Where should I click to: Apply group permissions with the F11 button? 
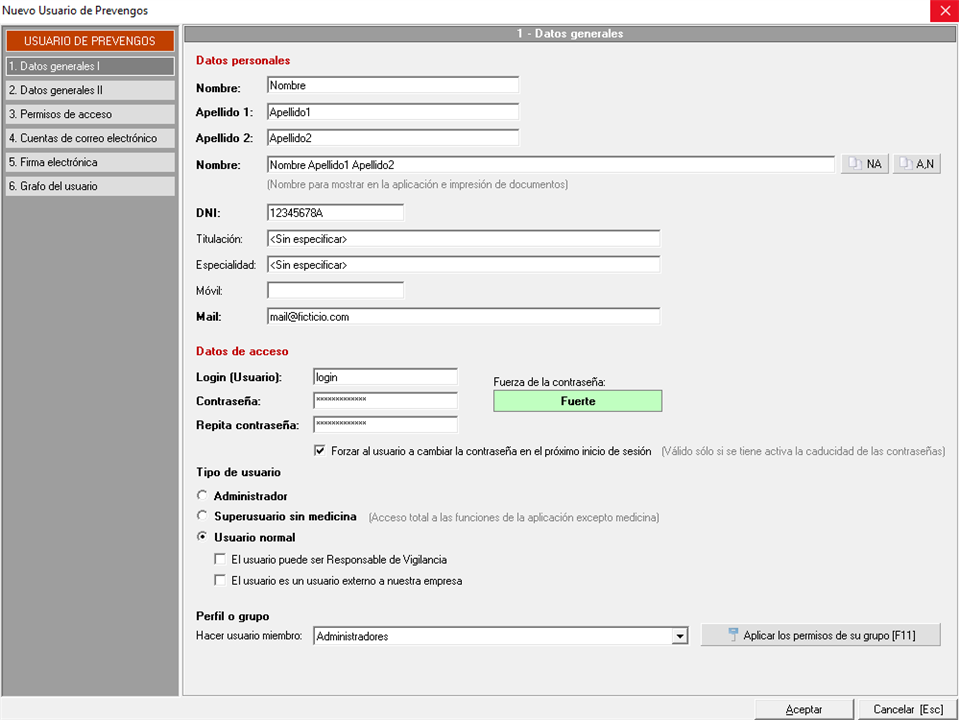click(x=820, y=635)
